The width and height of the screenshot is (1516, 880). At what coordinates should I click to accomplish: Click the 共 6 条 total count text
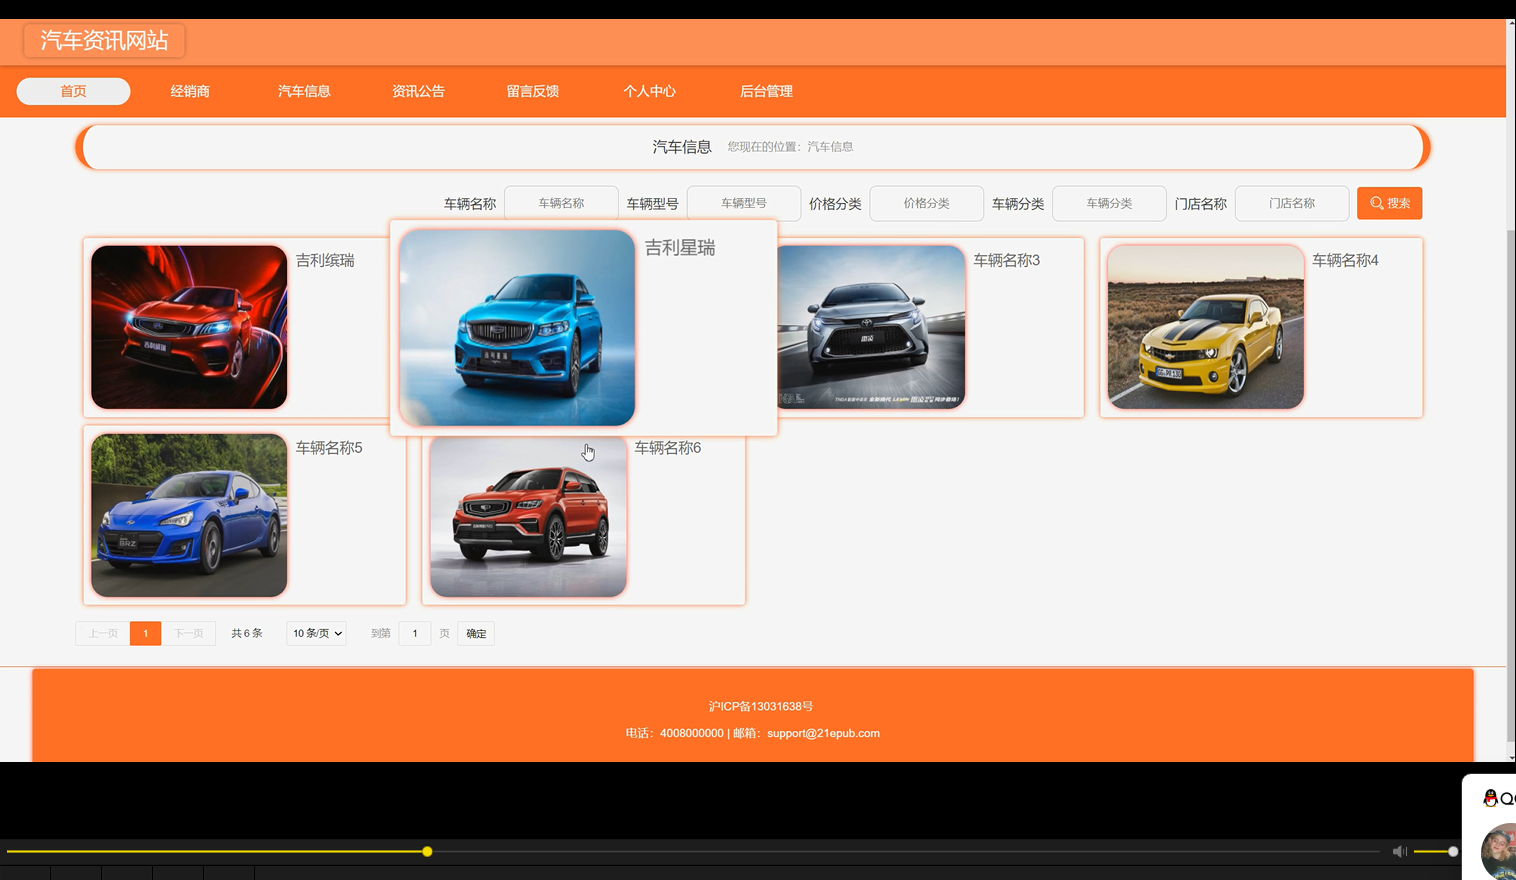[247, 633]
